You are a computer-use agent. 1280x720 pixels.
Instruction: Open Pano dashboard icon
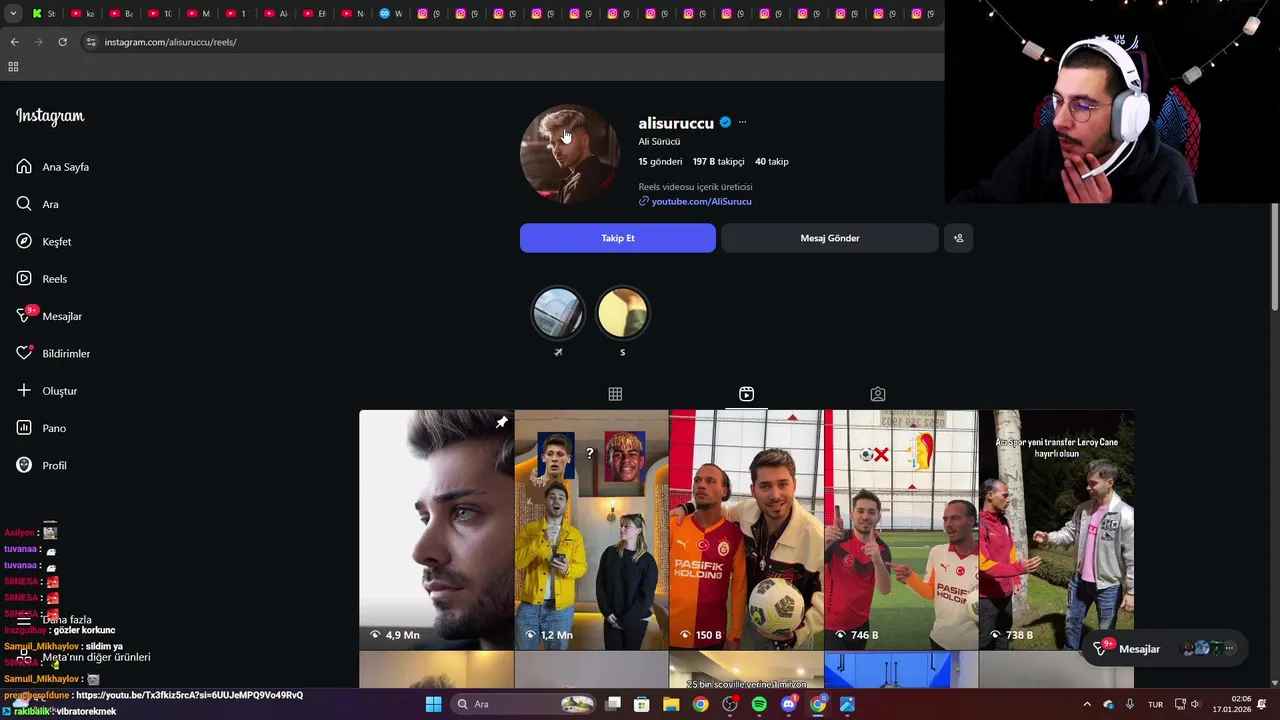click(24, 428)
